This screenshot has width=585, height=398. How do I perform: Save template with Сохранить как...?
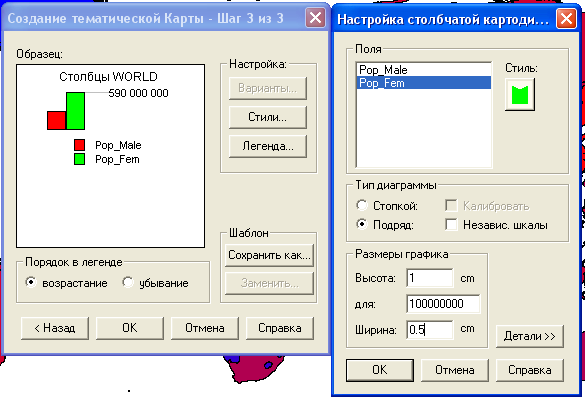pos(269,255)
